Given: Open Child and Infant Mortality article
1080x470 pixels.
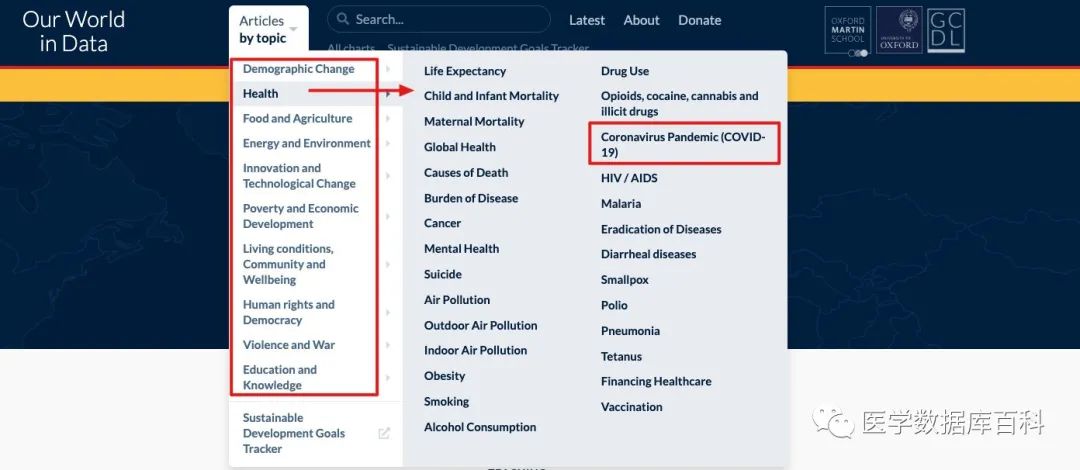Looking at the screenshot, I should 491,96.
